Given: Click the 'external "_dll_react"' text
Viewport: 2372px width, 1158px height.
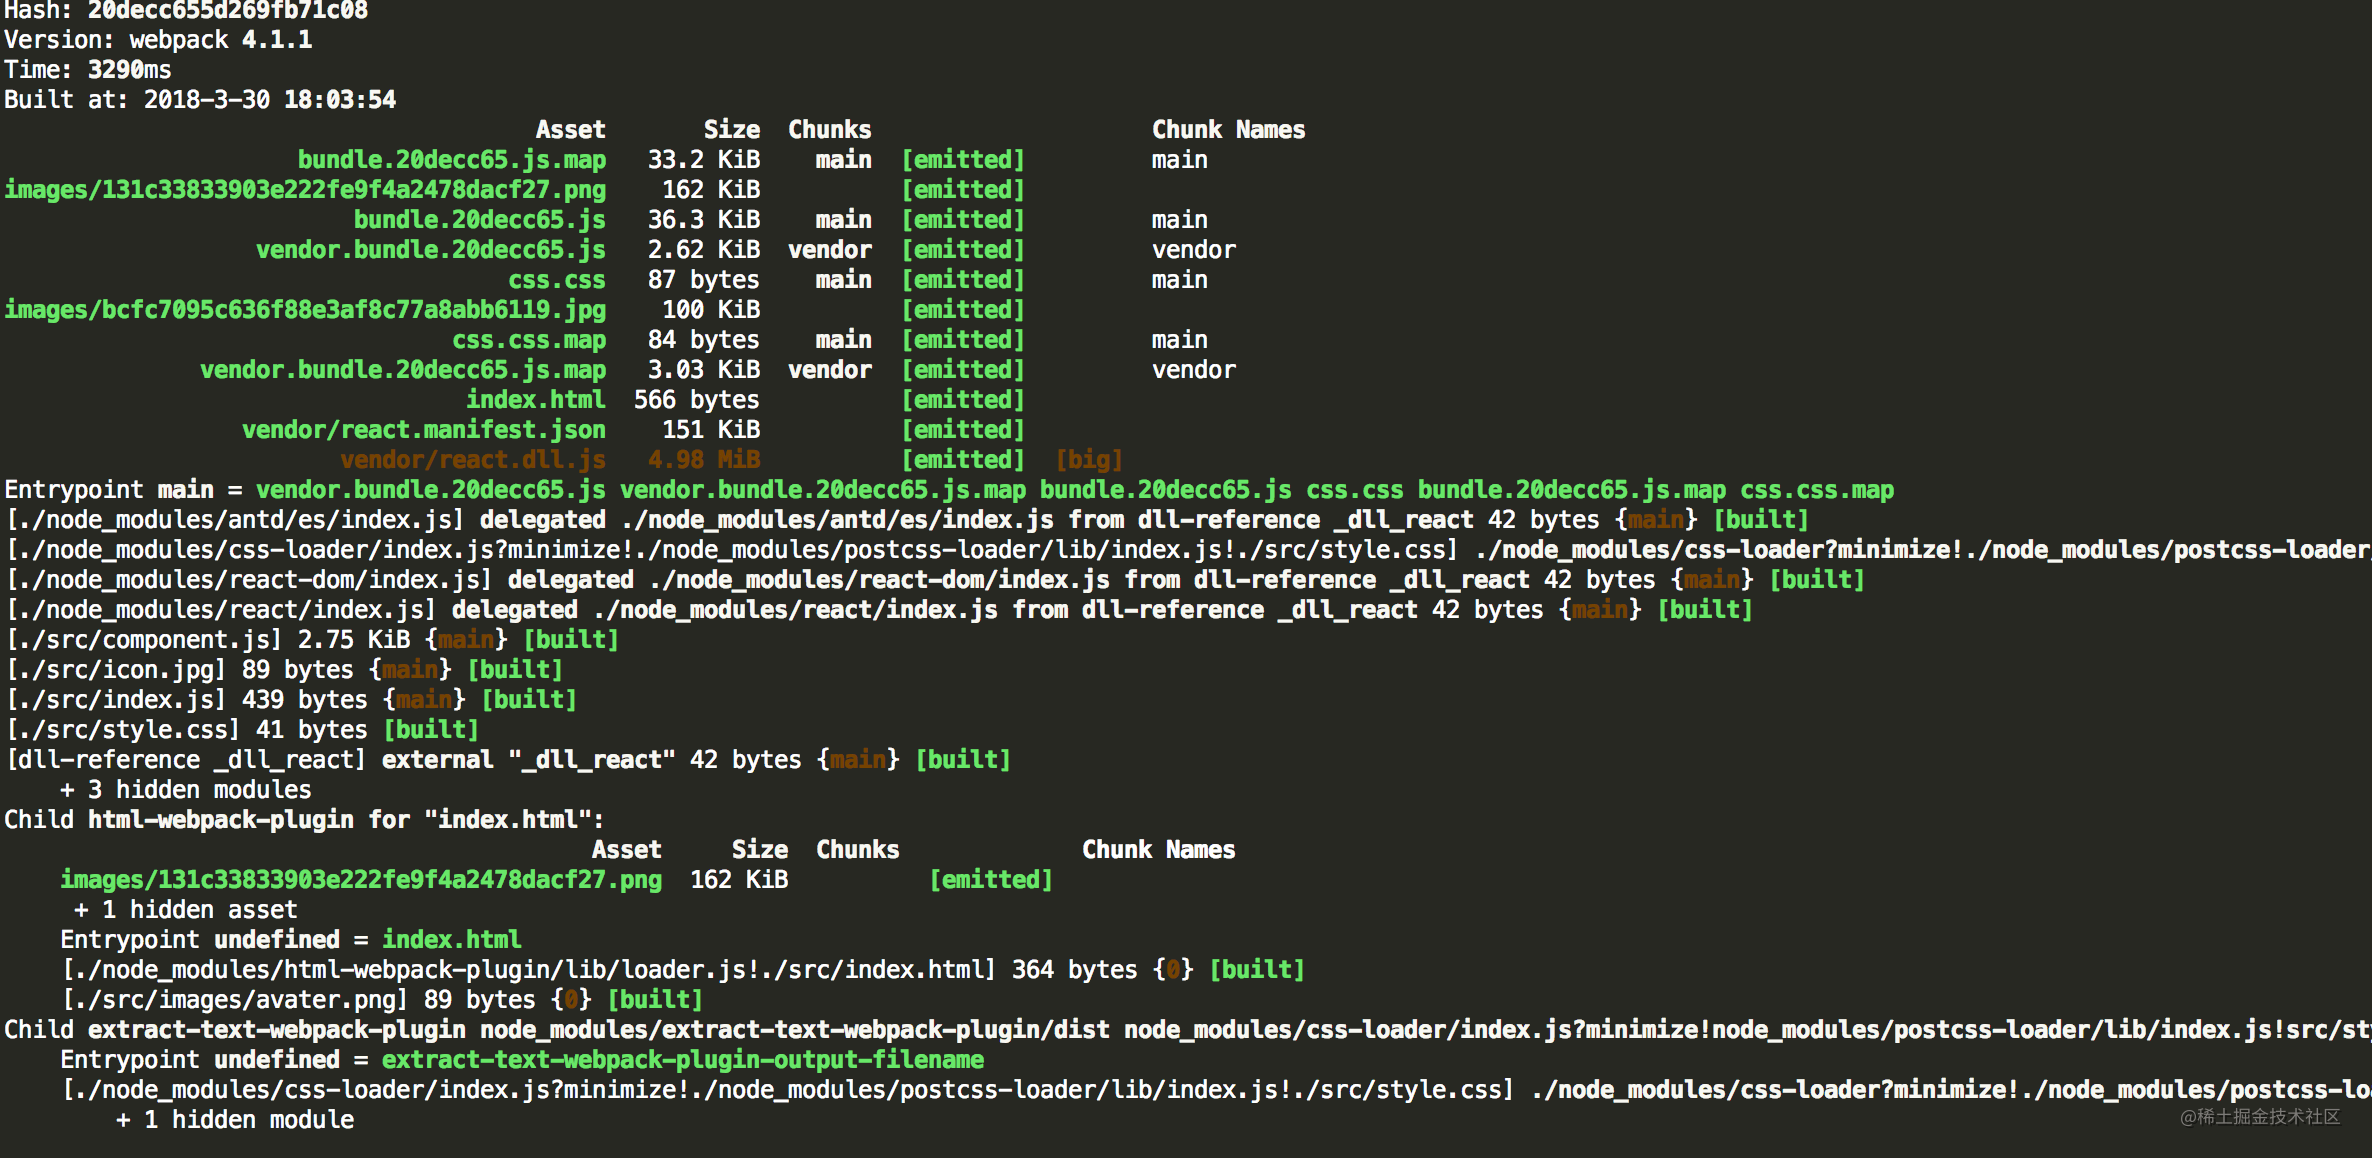Looking at the screenshot, I should tap(529, 760).
